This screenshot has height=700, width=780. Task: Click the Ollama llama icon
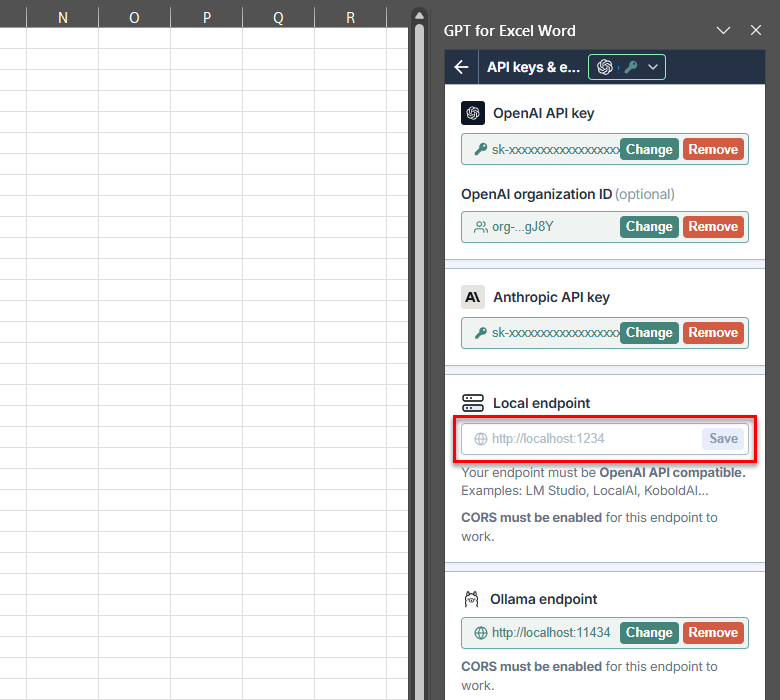click(472, 599)
